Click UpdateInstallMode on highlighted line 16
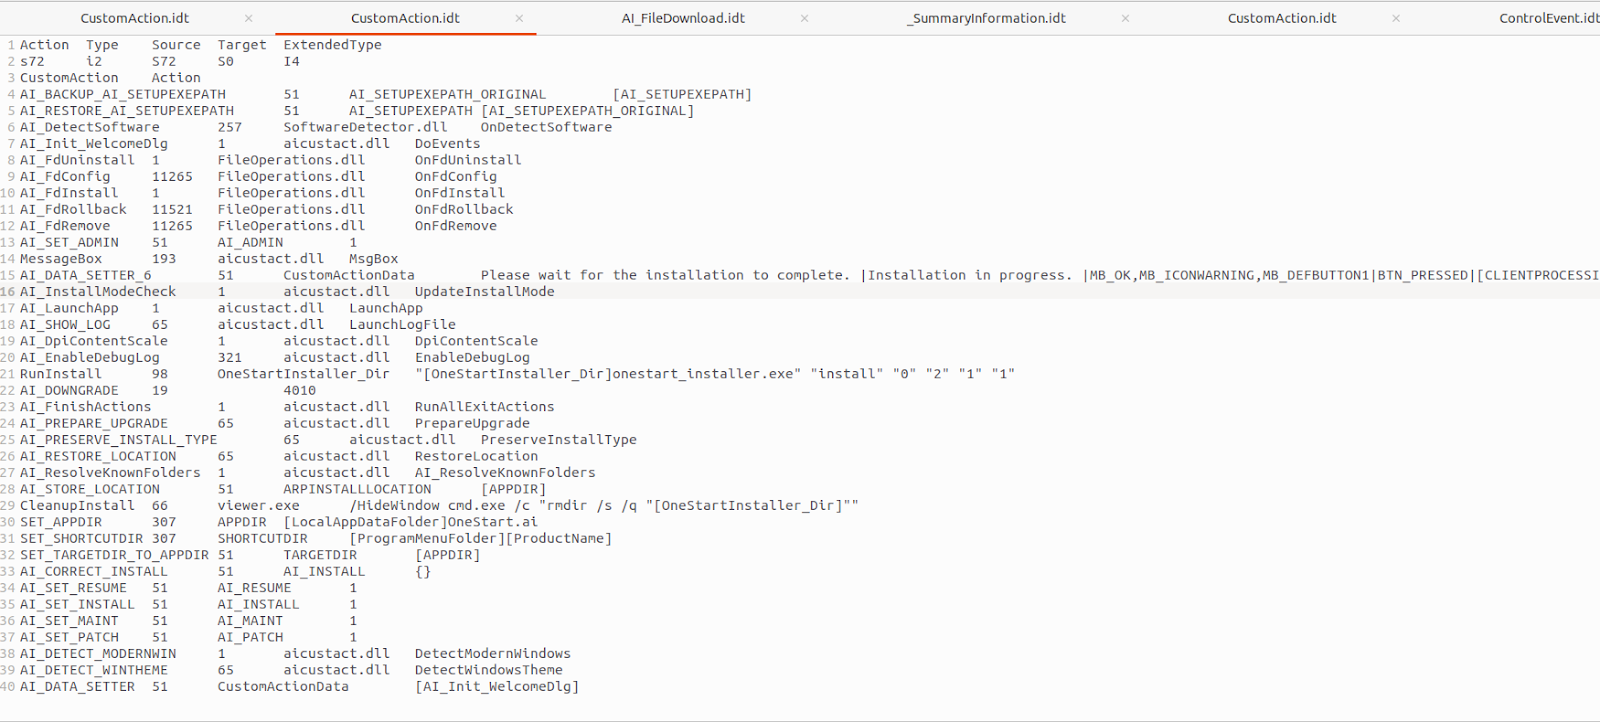Viewport: 1600px width, 722px height. pos(485,292)
